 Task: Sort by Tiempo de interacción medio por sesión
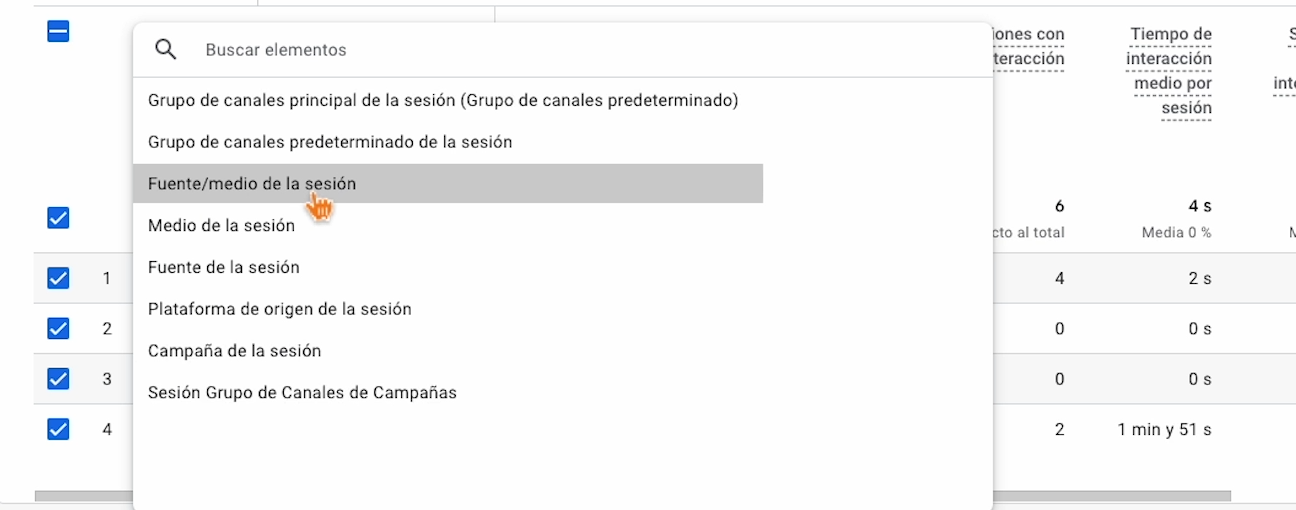click(1170, 71)
